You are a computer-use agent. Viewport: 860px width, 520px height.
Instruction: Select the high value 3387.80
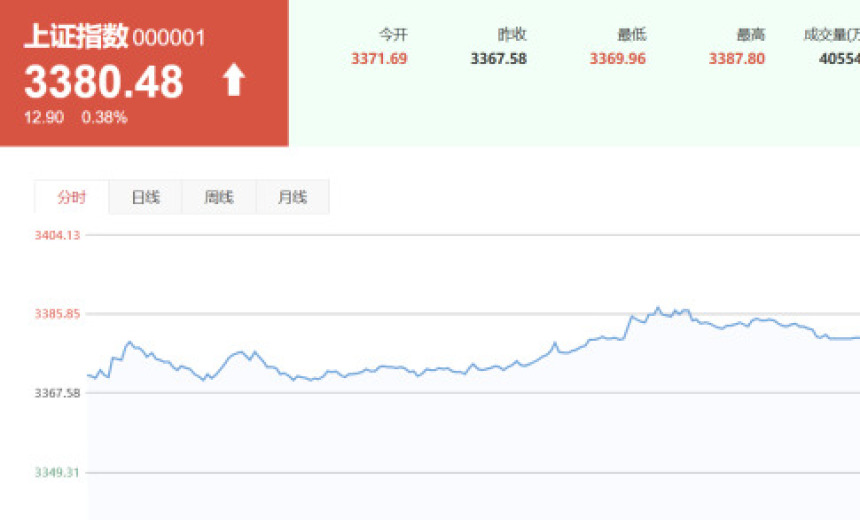(737, 59)
